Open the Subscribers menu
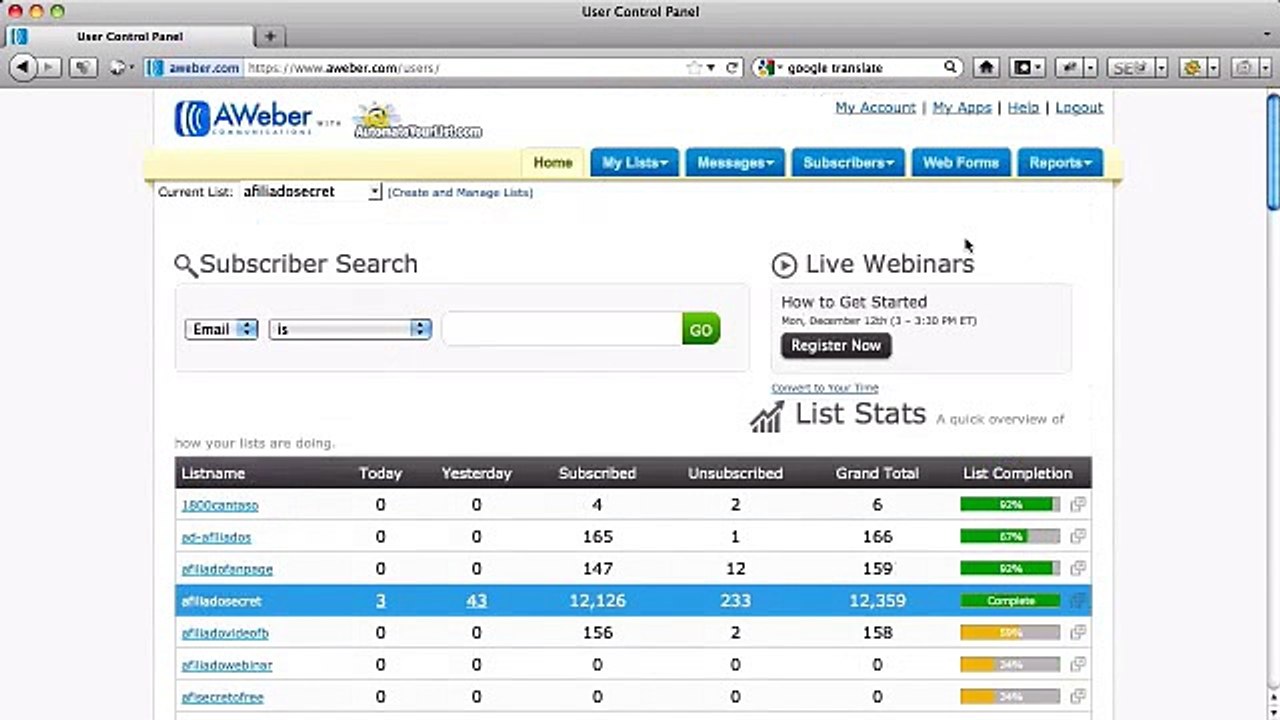Screen dimensions: 1280x720 tap(848, 163)
